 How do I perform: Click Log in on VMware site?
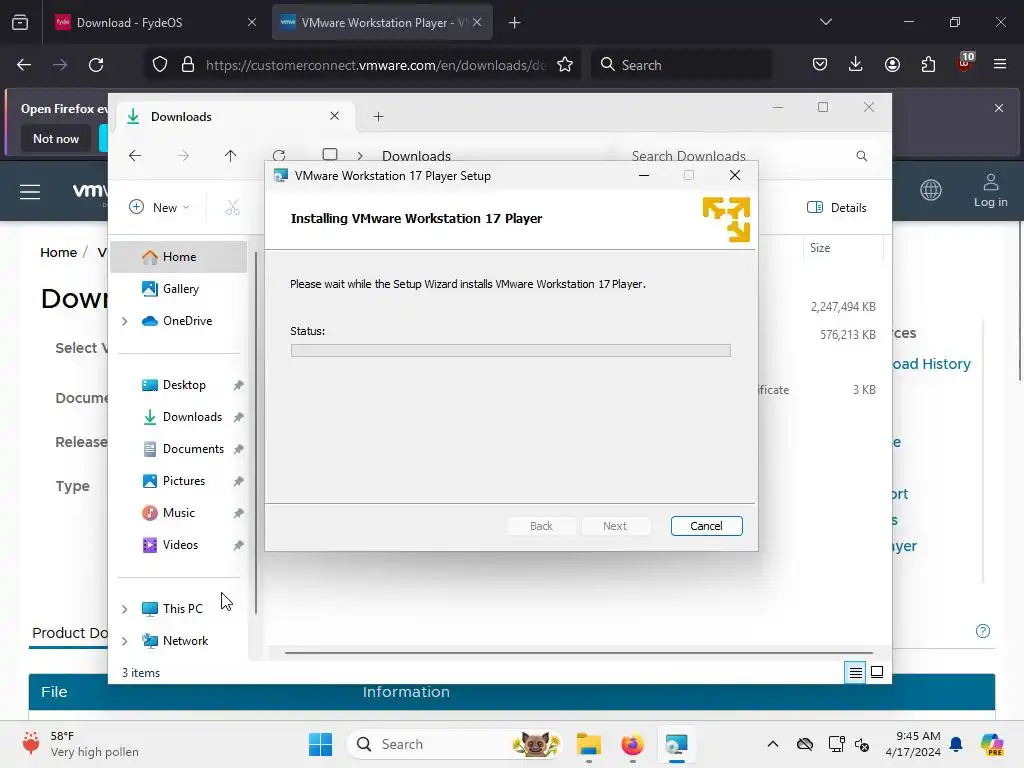coord(990,191)
